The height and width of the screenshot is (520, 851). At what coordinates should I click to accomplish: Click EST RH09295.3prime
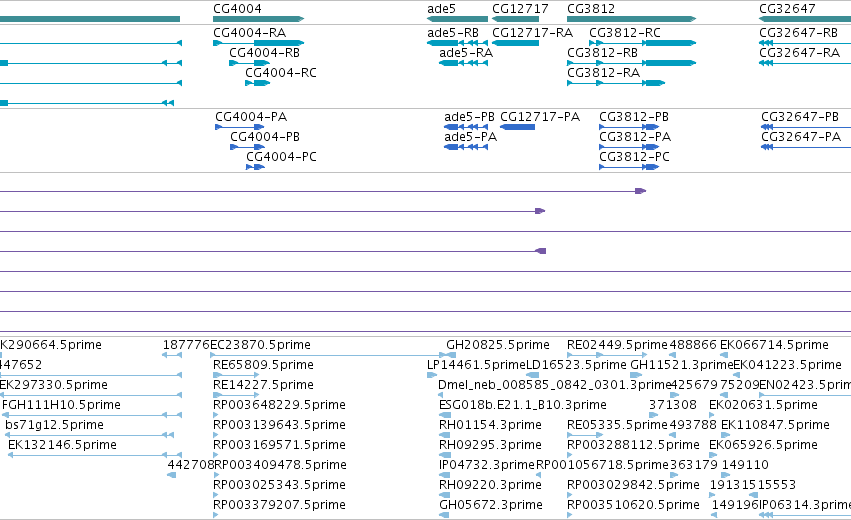pyautogui.click(x=490, y=445)
